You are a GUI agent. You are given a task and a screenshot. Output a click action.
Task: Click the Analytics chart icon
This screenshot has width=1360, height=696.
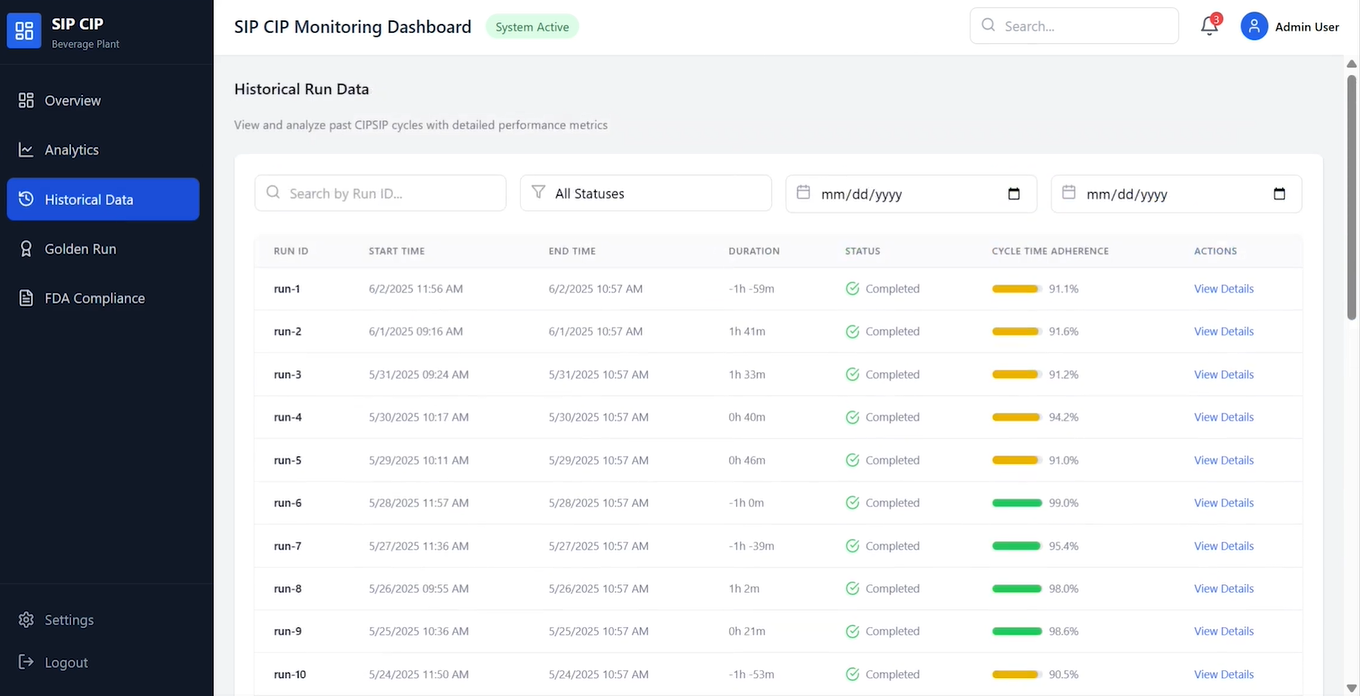click(x=26, y=150)
